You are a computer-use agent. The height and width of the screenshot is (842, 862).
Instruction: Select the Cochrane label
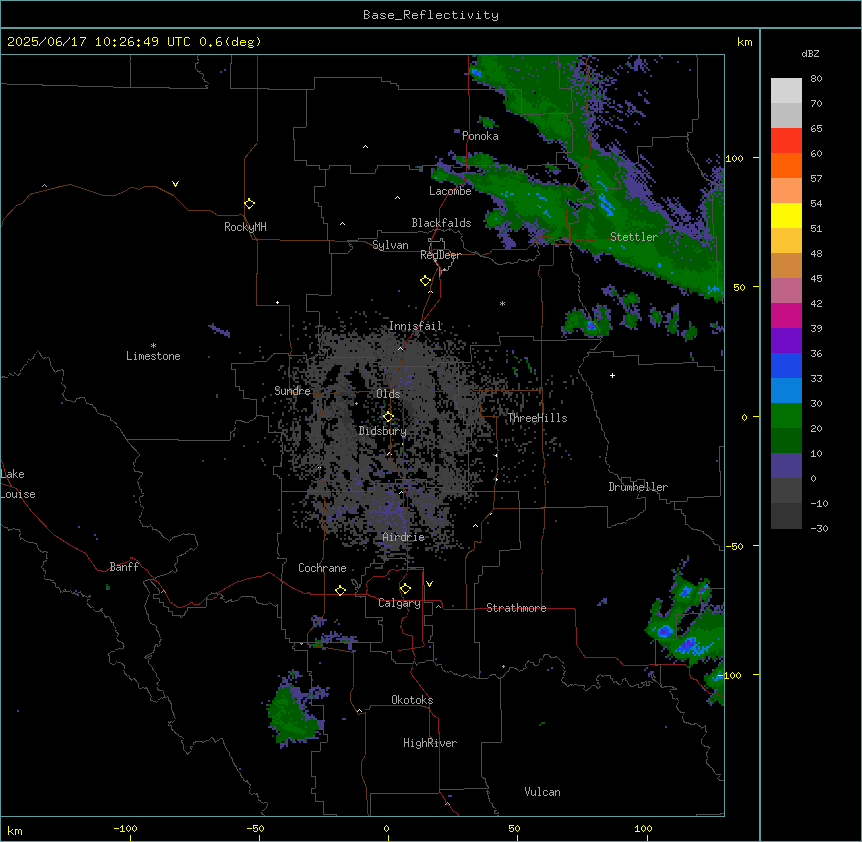tap(322, 568)
